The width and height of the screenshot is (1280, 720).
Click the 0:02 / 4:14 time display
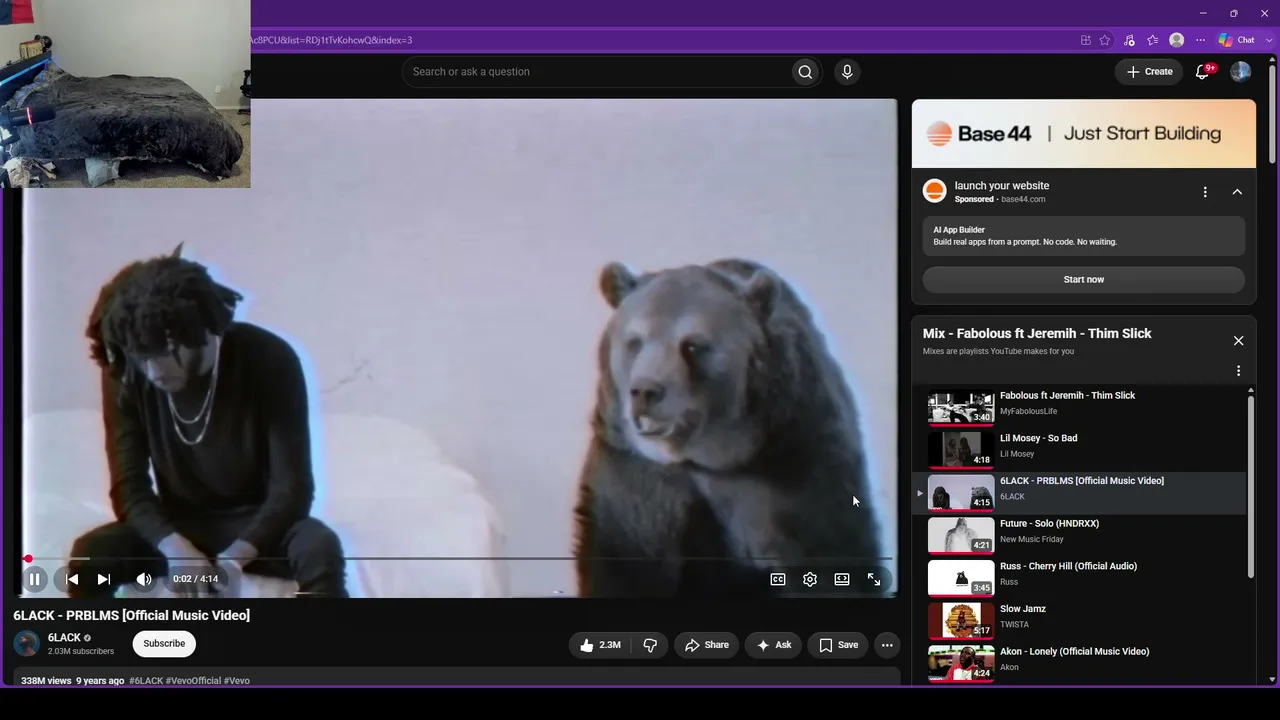pos(195,579)
